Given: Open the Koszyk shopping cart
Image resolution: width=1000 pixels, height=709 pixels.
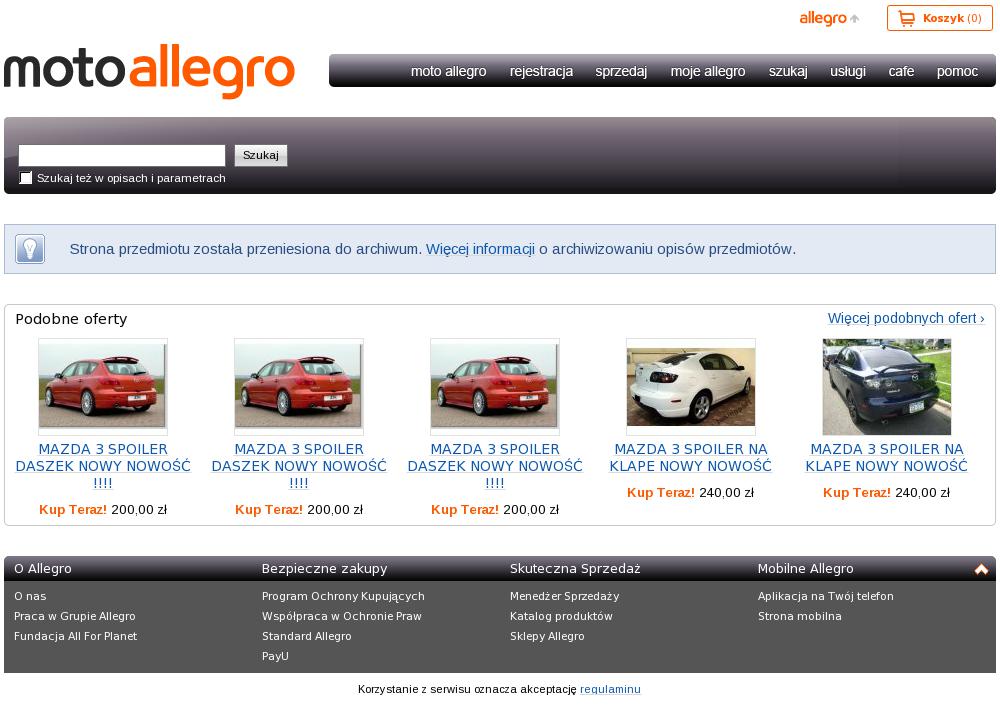Looking at the screenshot, I should [x=939, y=18].
